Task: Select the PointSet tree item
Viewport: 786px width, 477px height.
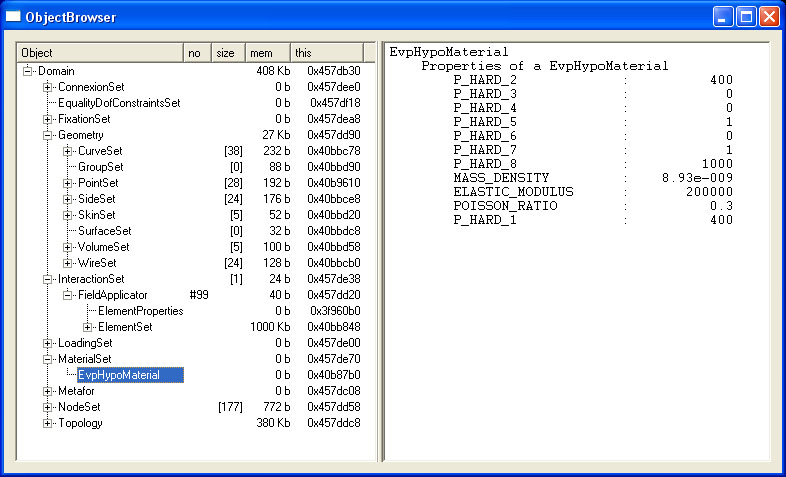Action: (98, 183)
